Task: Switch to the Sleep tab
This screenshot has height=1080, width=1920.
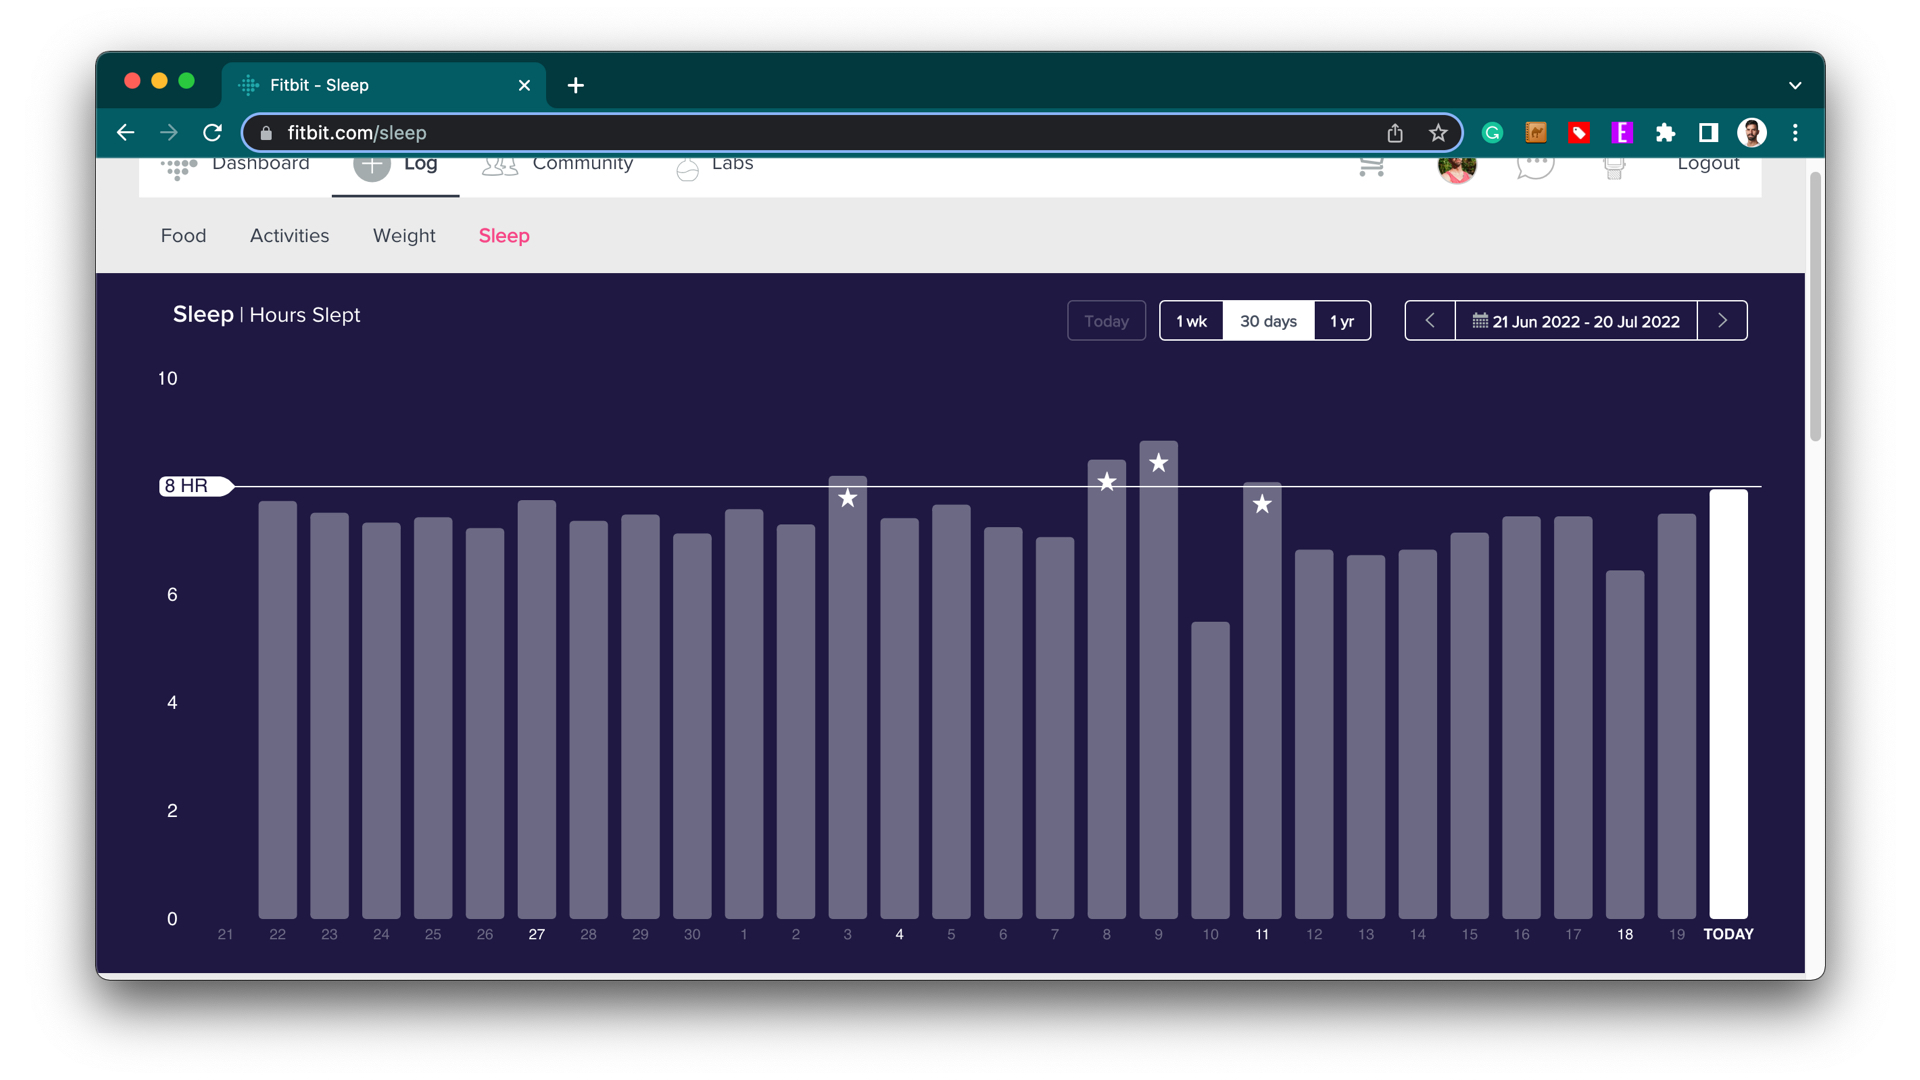Action: click(x=504, y=235)
